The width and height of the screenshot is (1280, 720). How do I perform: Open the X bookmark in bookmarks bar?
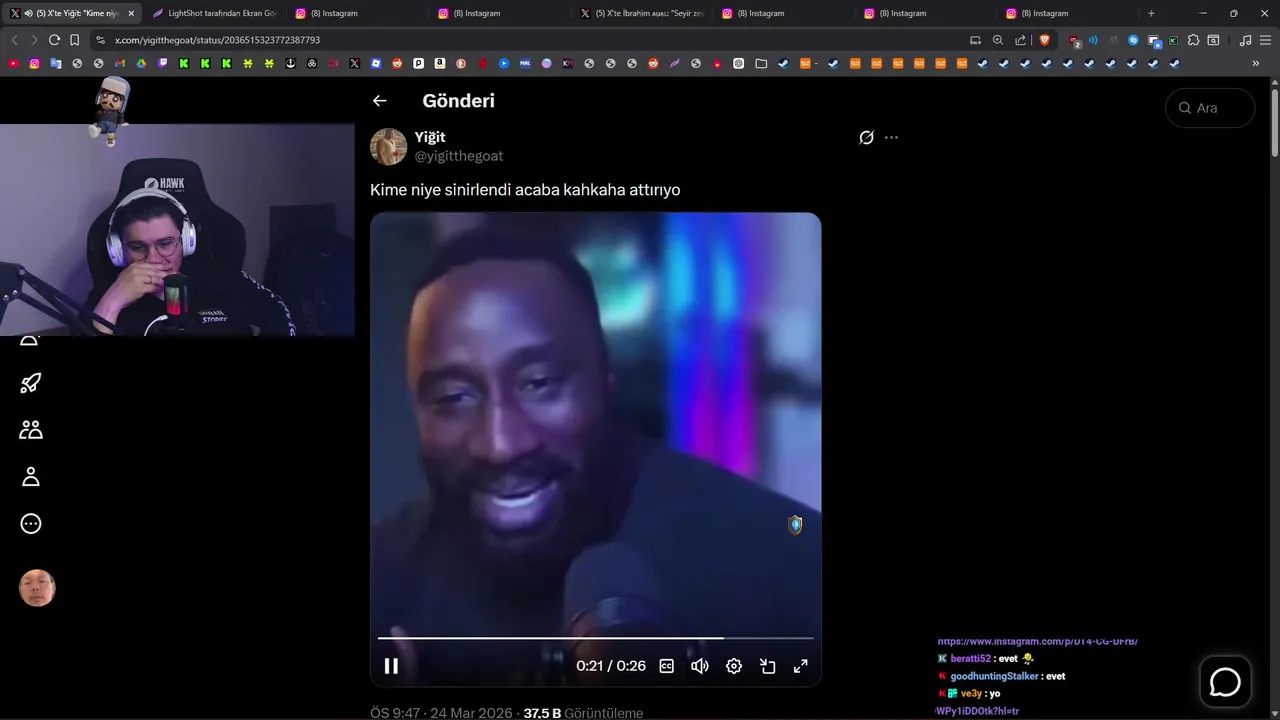(x=355, y=63)
